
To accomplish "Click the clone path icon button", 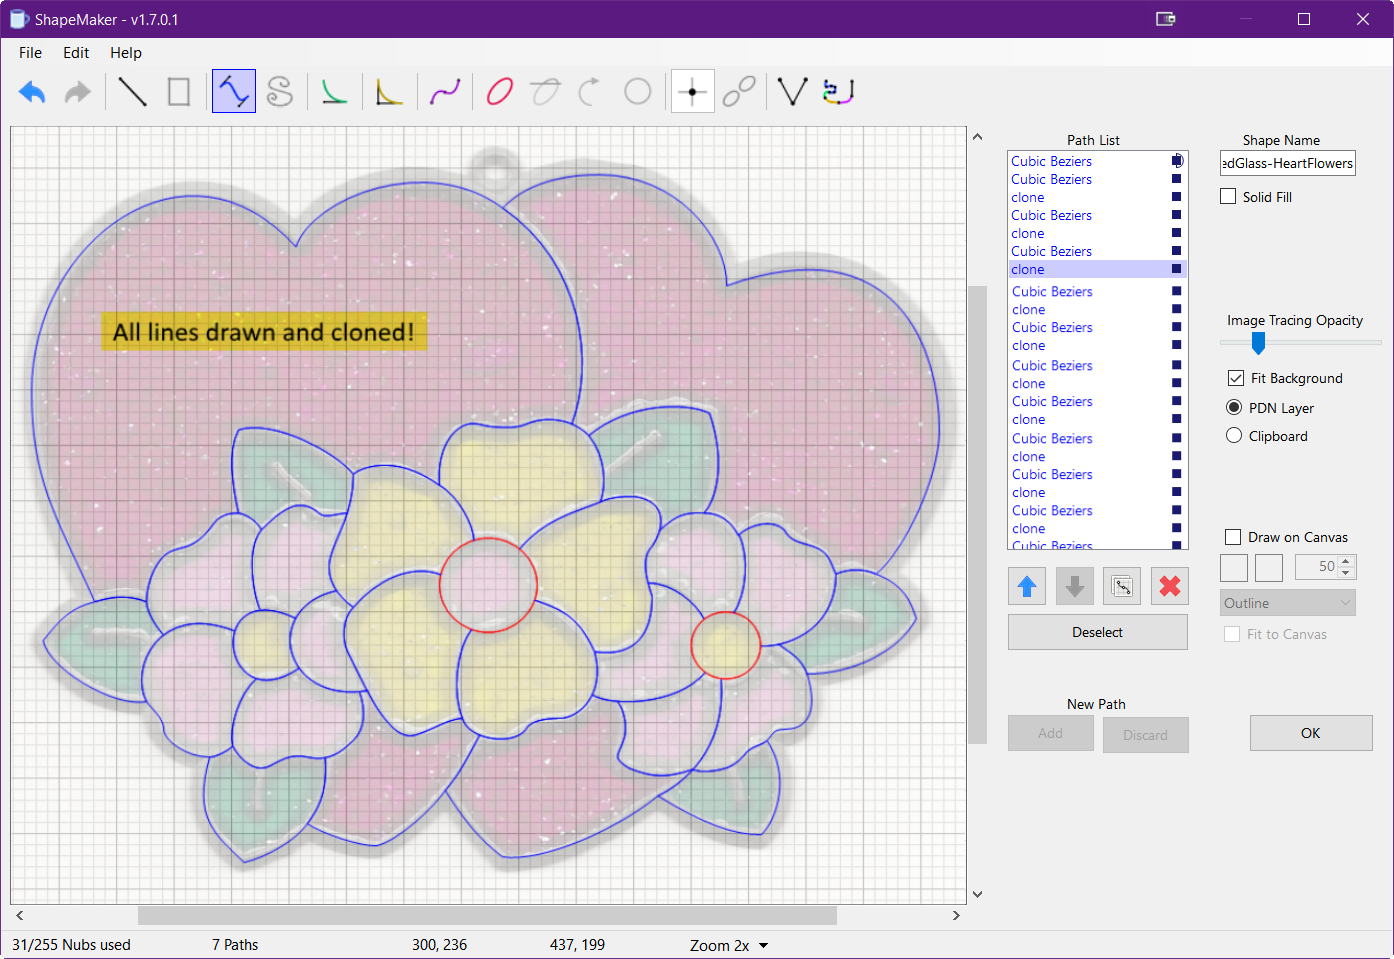I will [x=1122, y=586].
